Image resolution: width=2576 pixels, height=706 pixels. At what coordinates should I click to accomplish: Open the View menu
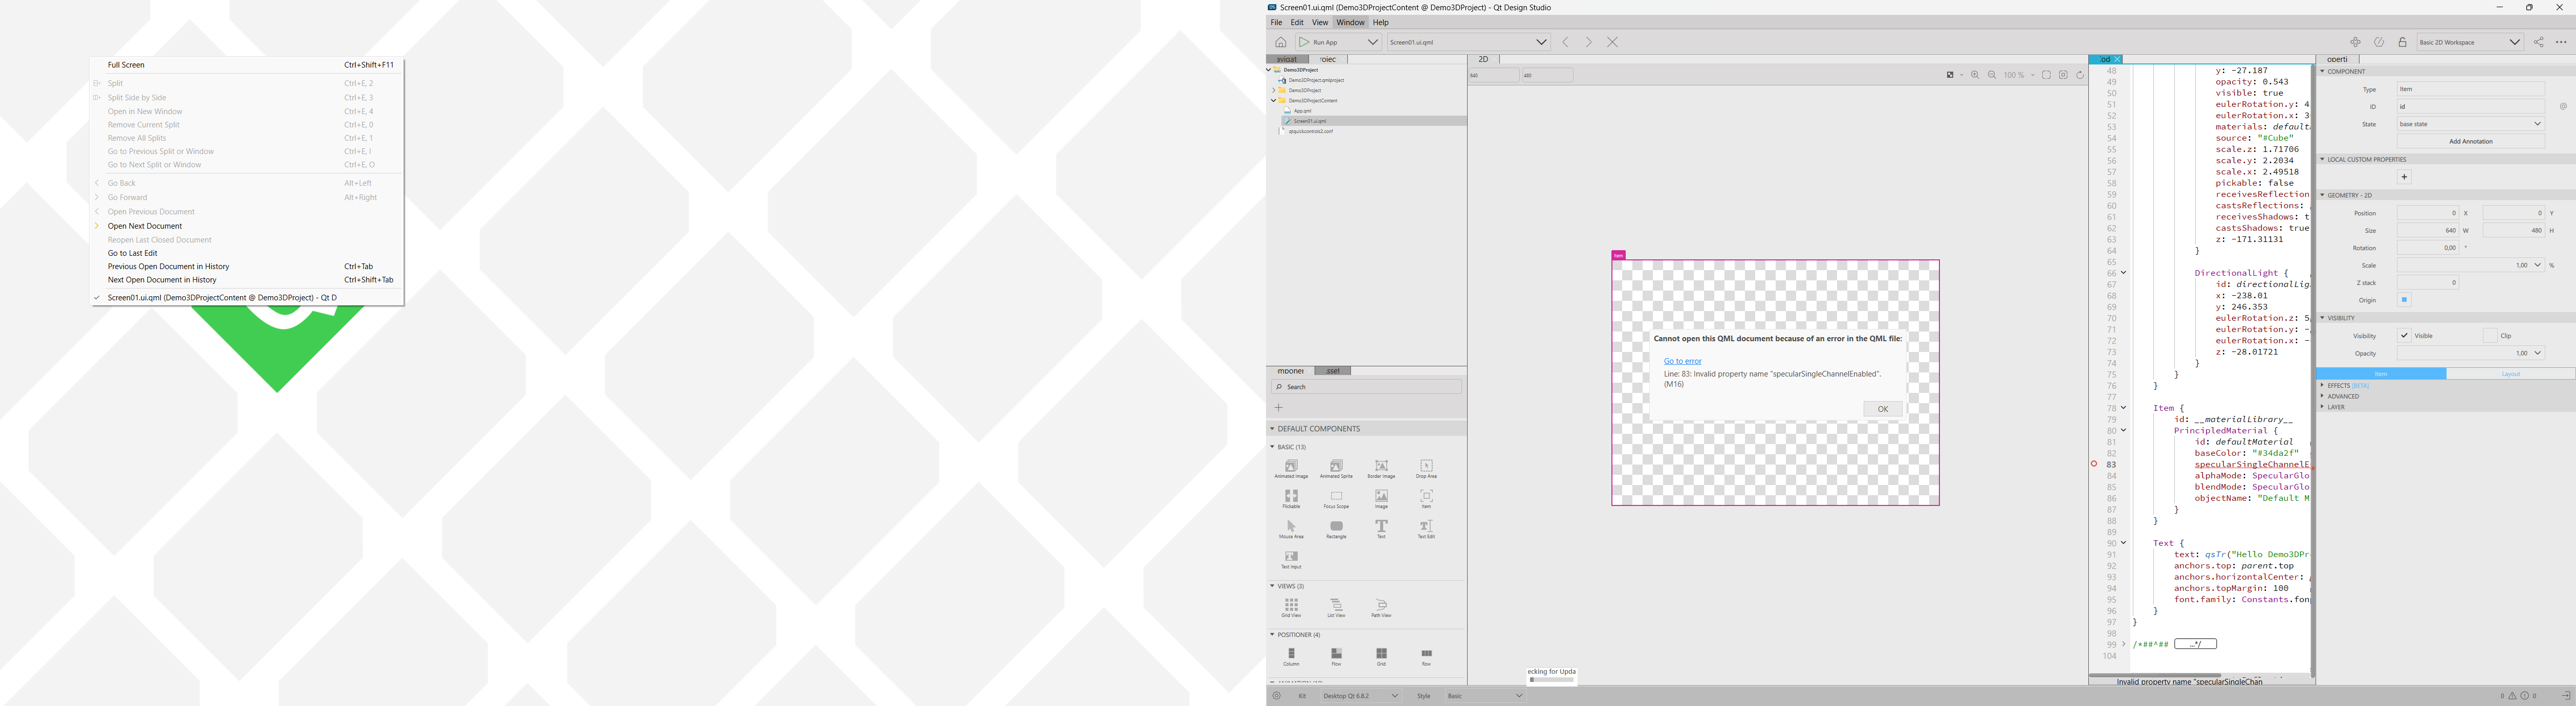1320,22
